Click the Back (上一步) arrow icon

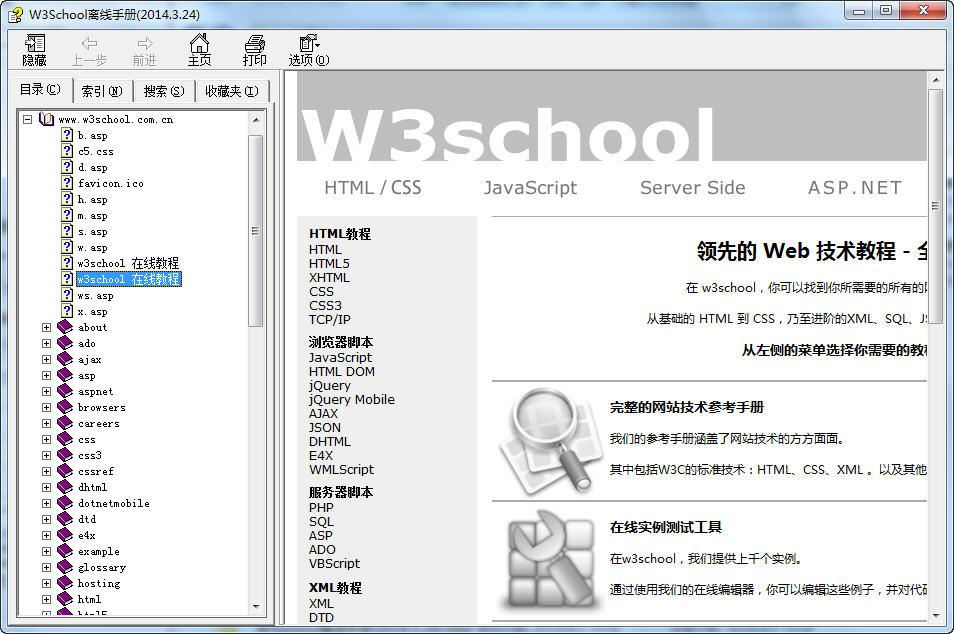point(89,43)
